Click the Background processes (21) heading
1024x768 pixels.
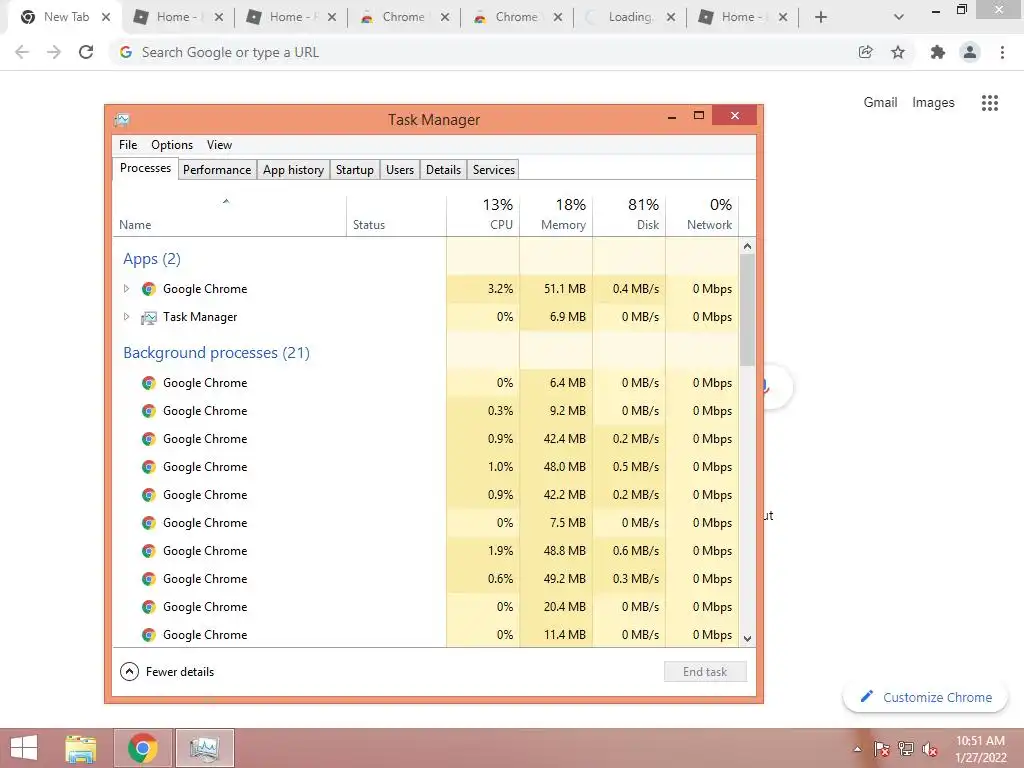point(216,353)
